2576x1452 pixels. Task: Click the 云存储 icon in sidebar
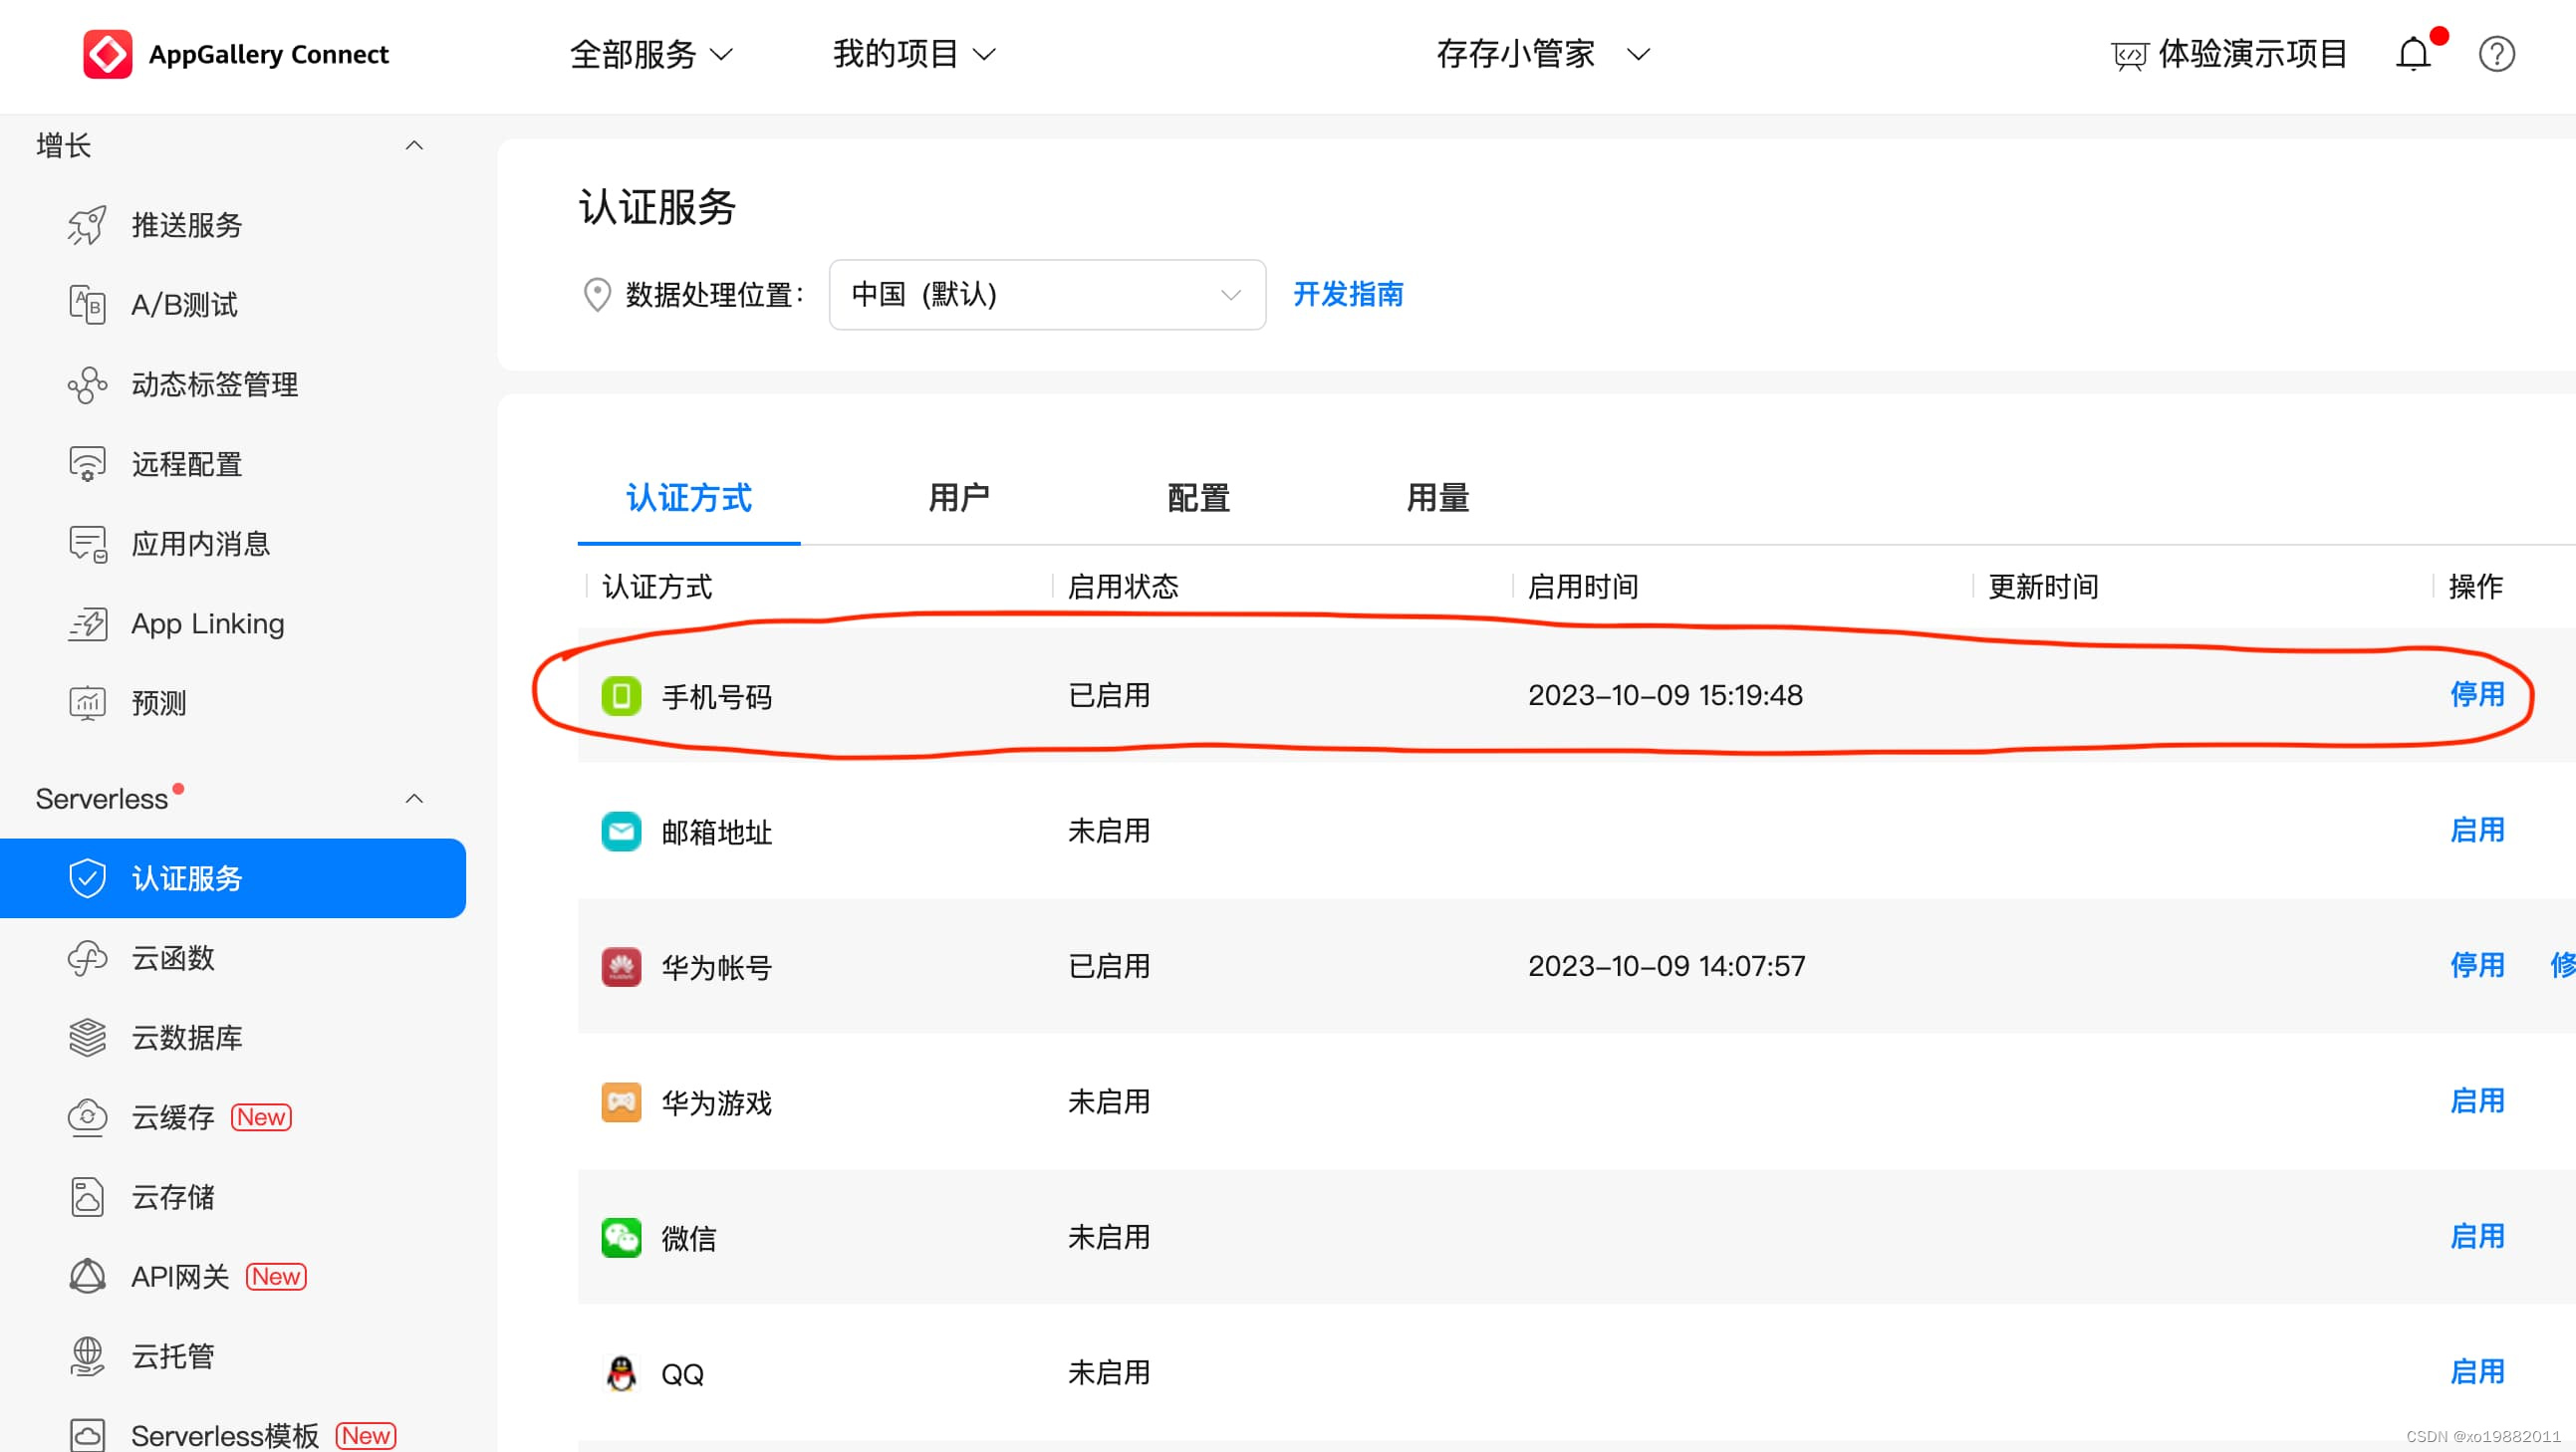(87, 1195)
